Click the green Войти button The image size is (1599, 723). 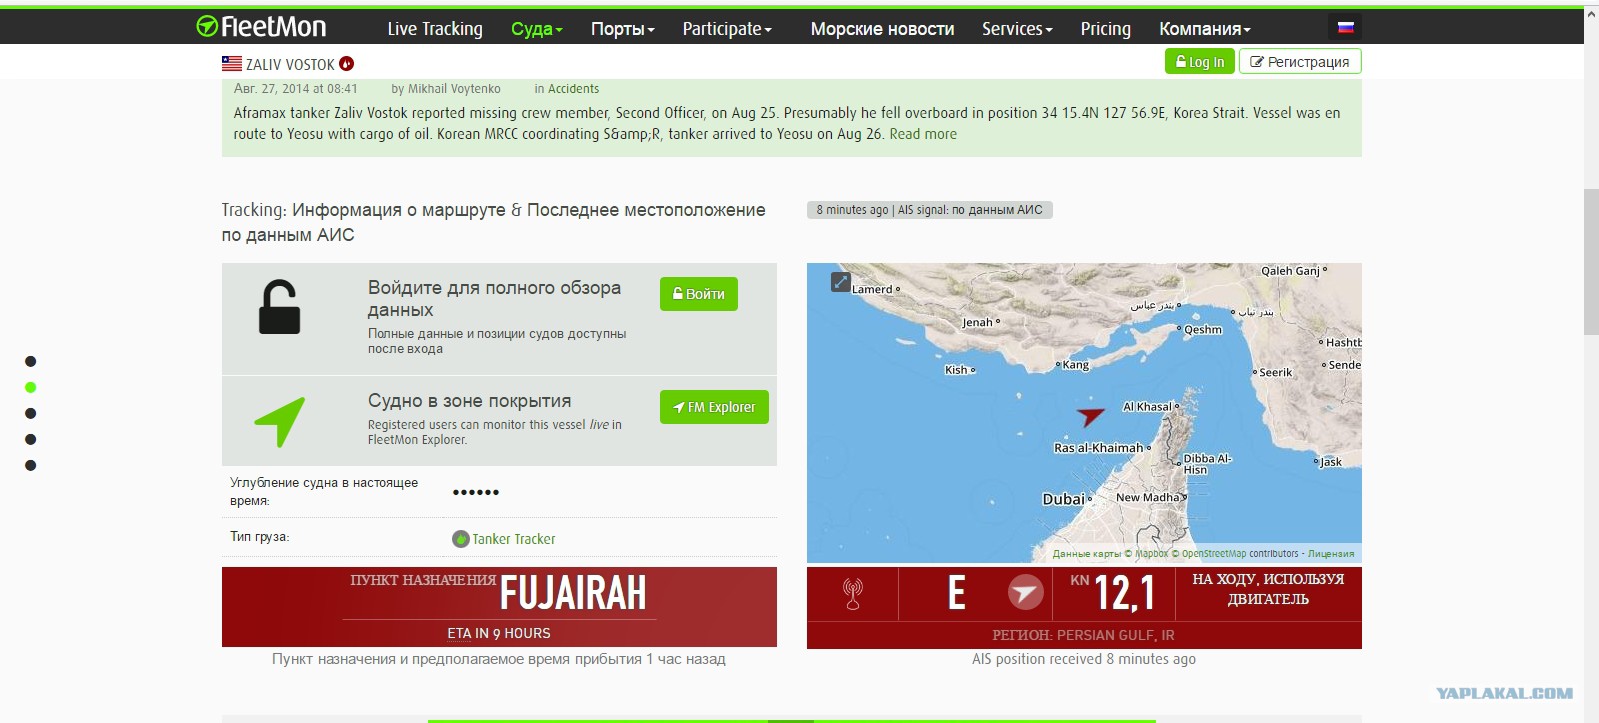coord(699,294)
